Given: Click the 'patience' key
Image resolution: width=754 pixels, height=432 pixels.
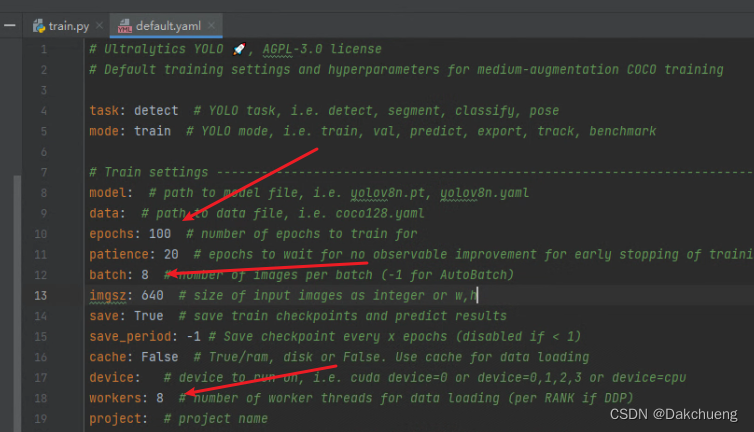Looking at the screenshot, I should pos(119,254).
